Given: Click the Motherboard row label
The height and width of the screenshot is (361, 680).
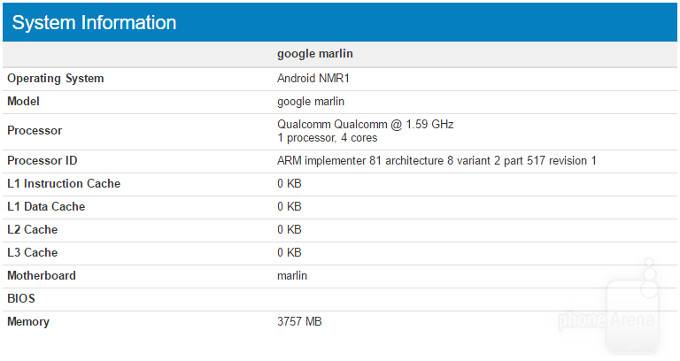Looking at the screenshot, I should (x=42, y=276).
